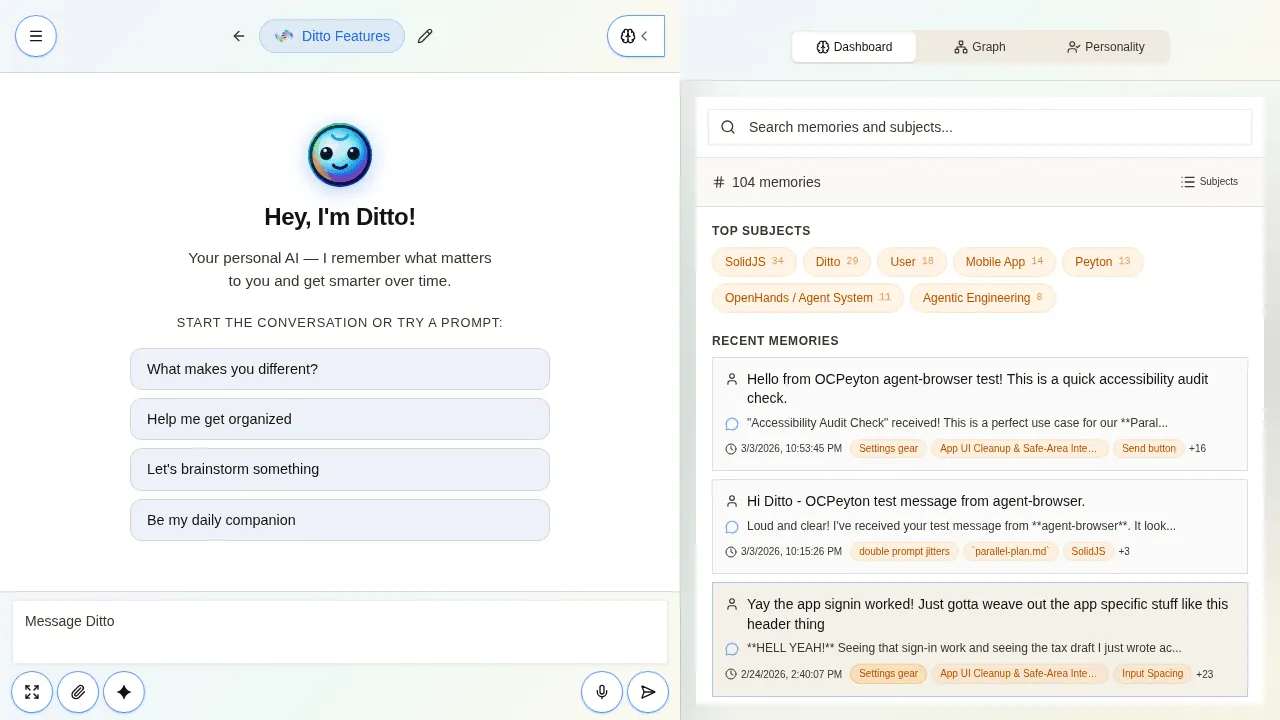
Task: Click the sparkle AI tools icon
Action: point(124,691)
